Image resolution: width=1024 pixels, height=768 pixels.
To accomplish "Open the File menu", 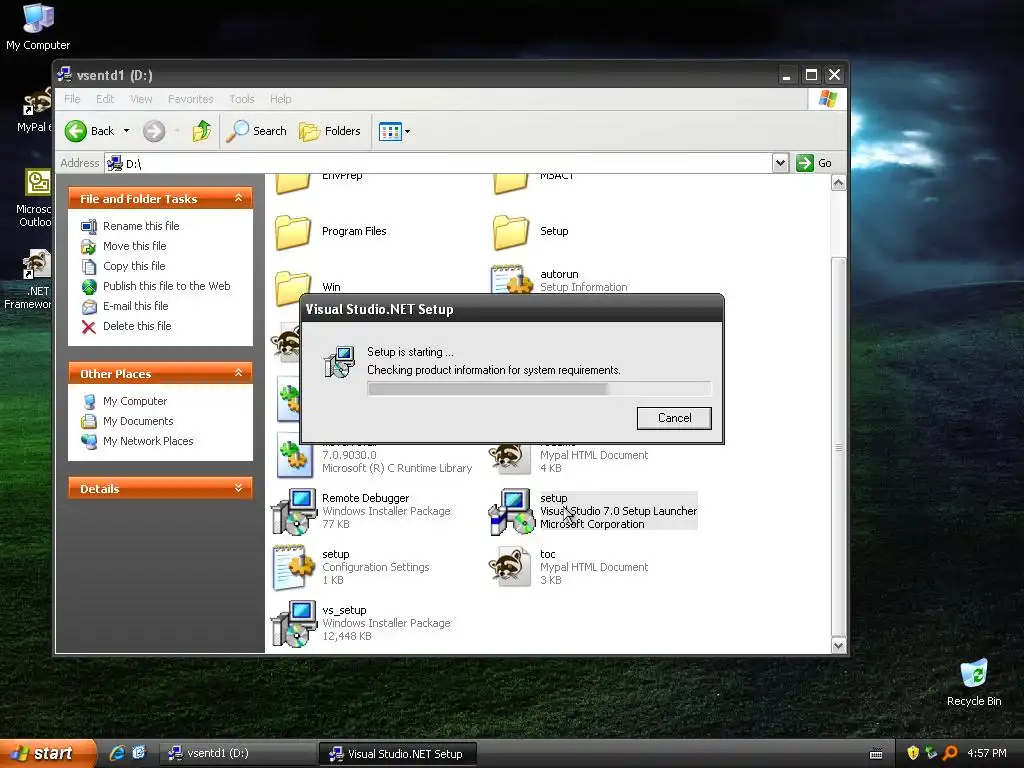I will click(x=72, y=99).
